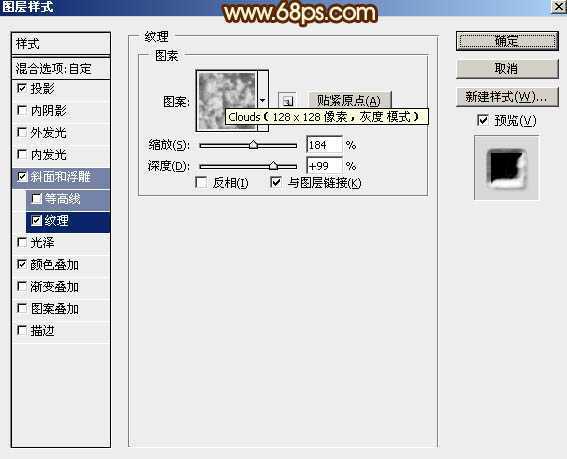Select 样式 in the left panel
The height and width of the screenshot is (459, 567).
tap(61, 44)
